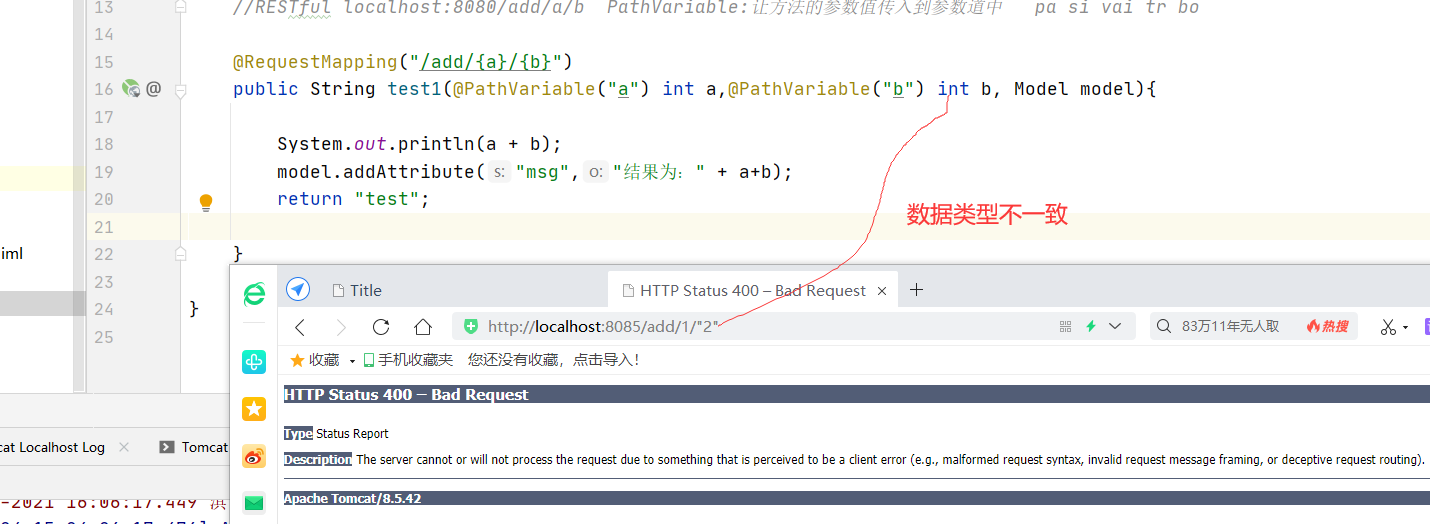Screen dimensions: 1430x524
Task: Go forward in the browser
Action: [x=341, y=327]
